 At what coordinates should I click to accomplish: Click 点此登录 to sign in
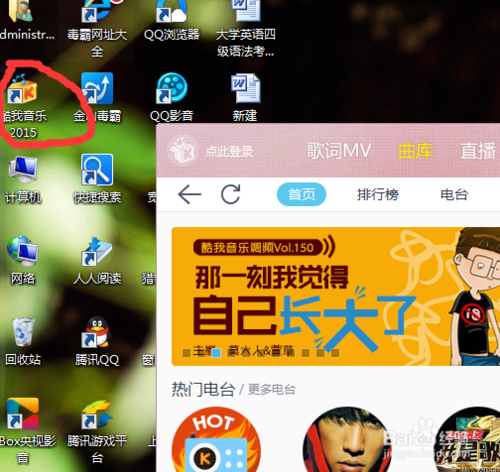click(x=229, y=152)
